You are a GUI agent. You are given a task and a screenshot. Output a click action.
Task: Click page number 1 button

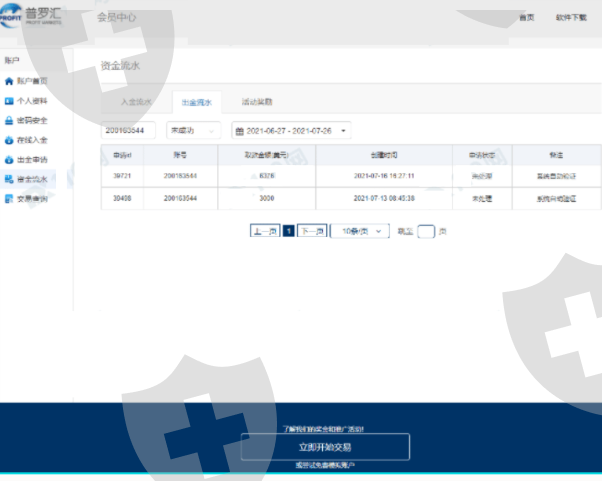289,231
